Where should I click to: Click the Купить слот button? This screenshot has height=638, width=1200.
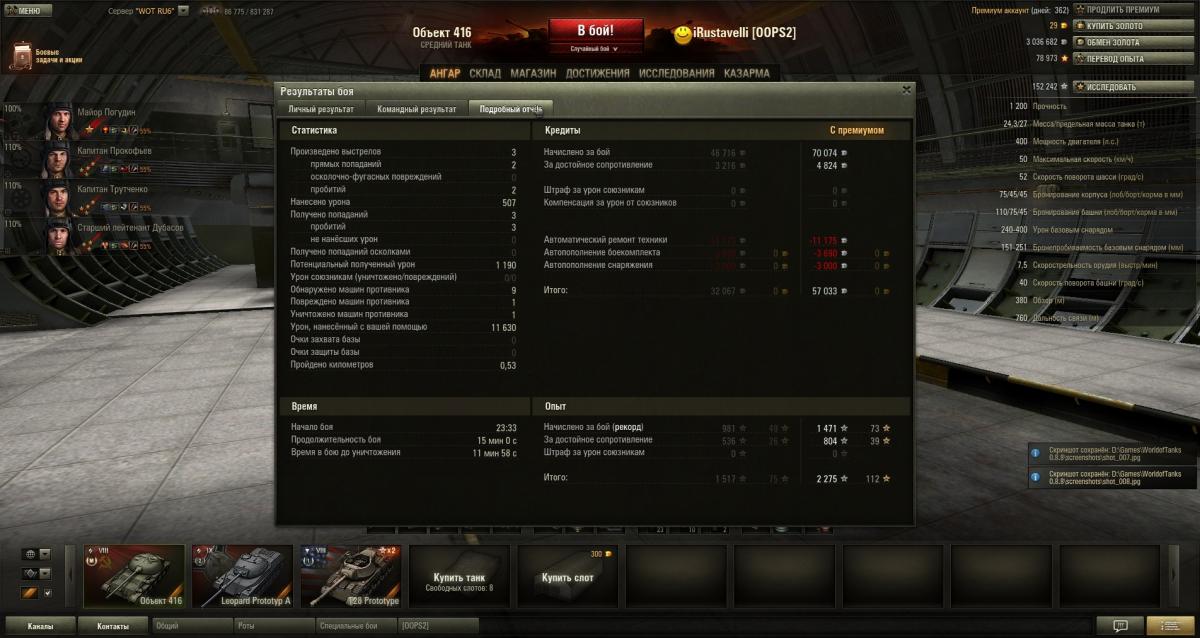[568, 576]
